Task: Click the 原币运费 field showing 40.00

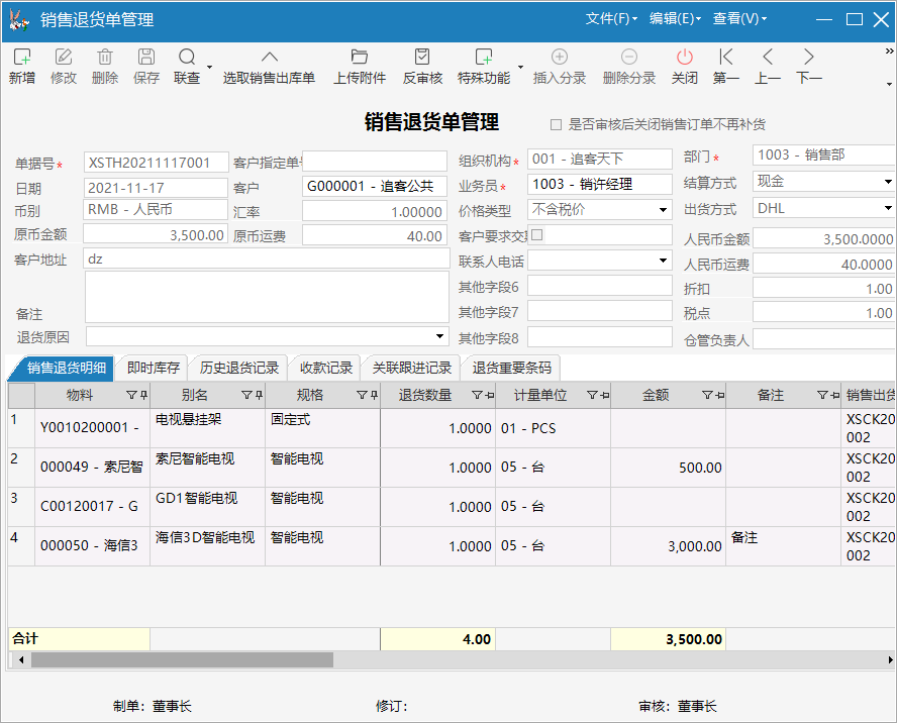Action: 374,236
